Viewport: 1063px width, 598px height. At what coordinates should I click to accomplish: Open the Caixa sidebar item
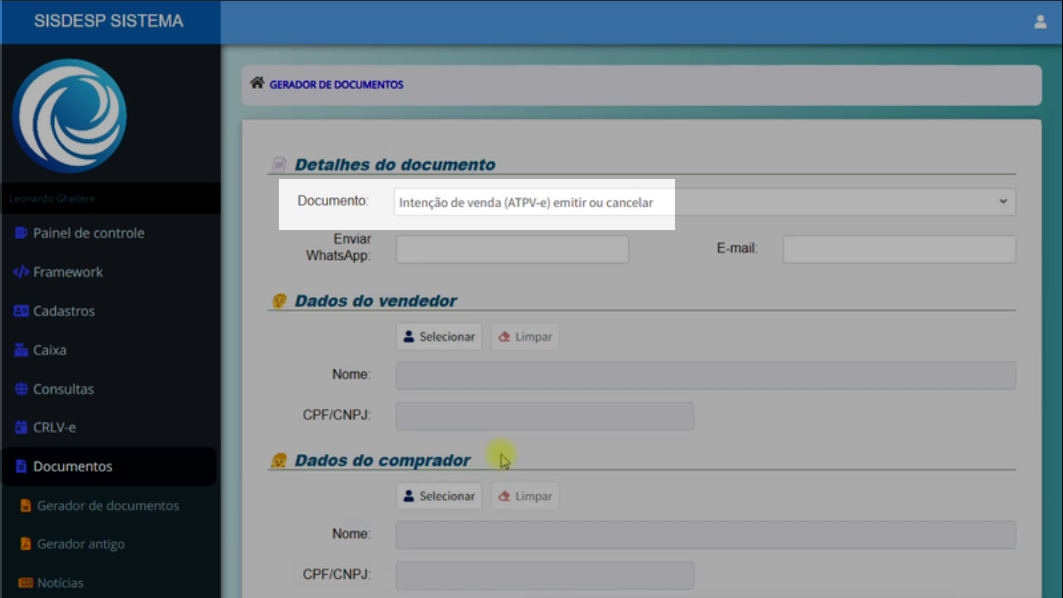[x=49, y=350]
